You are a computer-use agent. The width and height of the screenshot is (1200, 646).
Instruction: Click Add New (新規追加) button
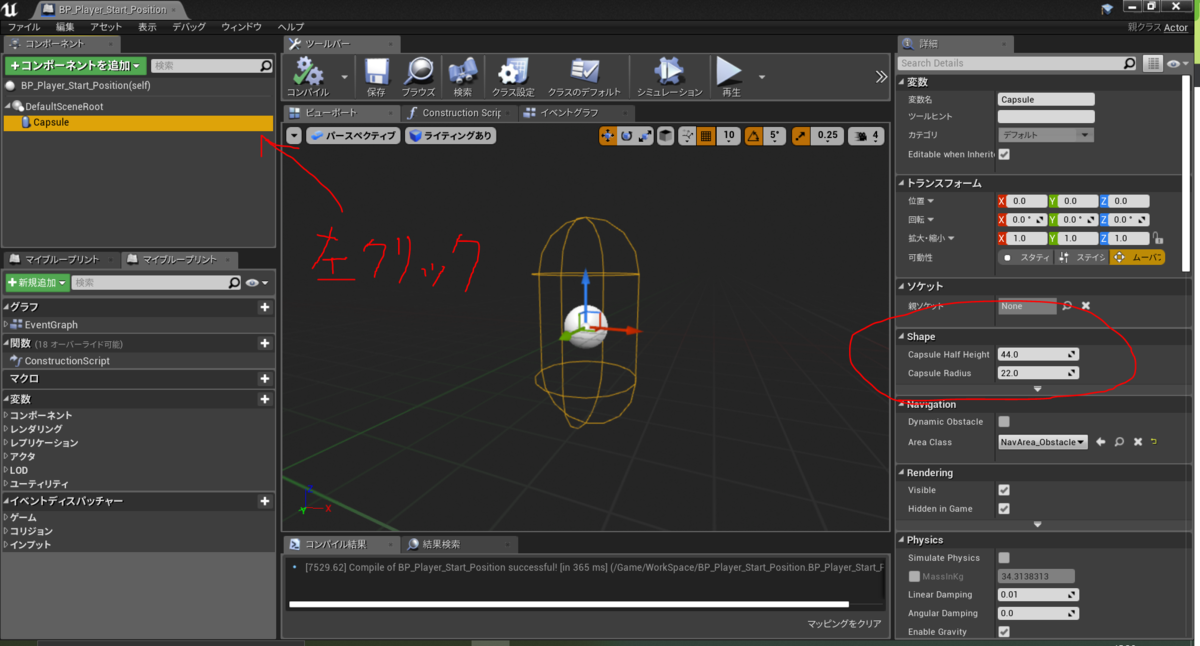tap(37, 283)
